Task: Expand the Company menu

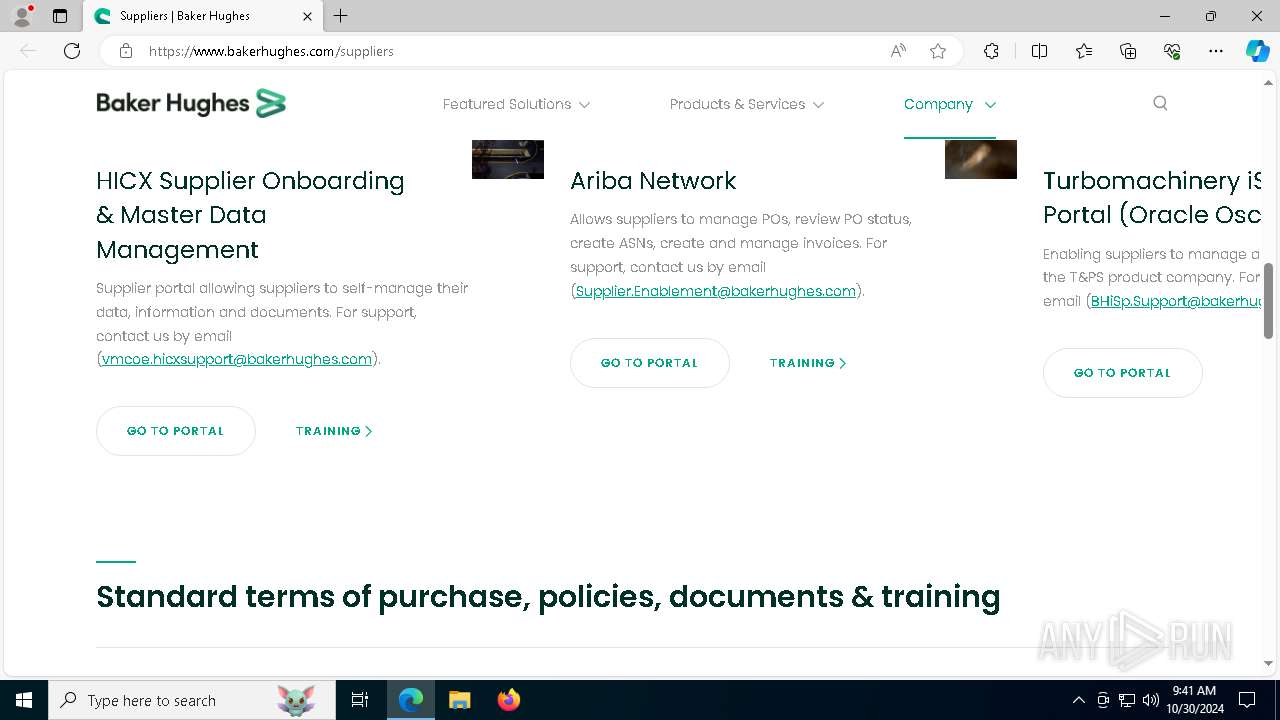Action: click(950, 104)
